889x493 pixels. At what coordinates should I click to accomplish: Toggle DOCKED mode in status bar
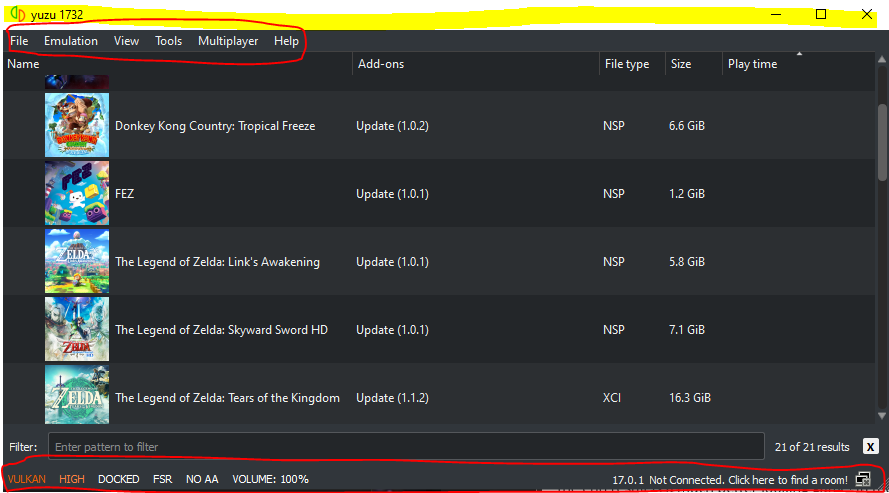click(x=118, y=479)
